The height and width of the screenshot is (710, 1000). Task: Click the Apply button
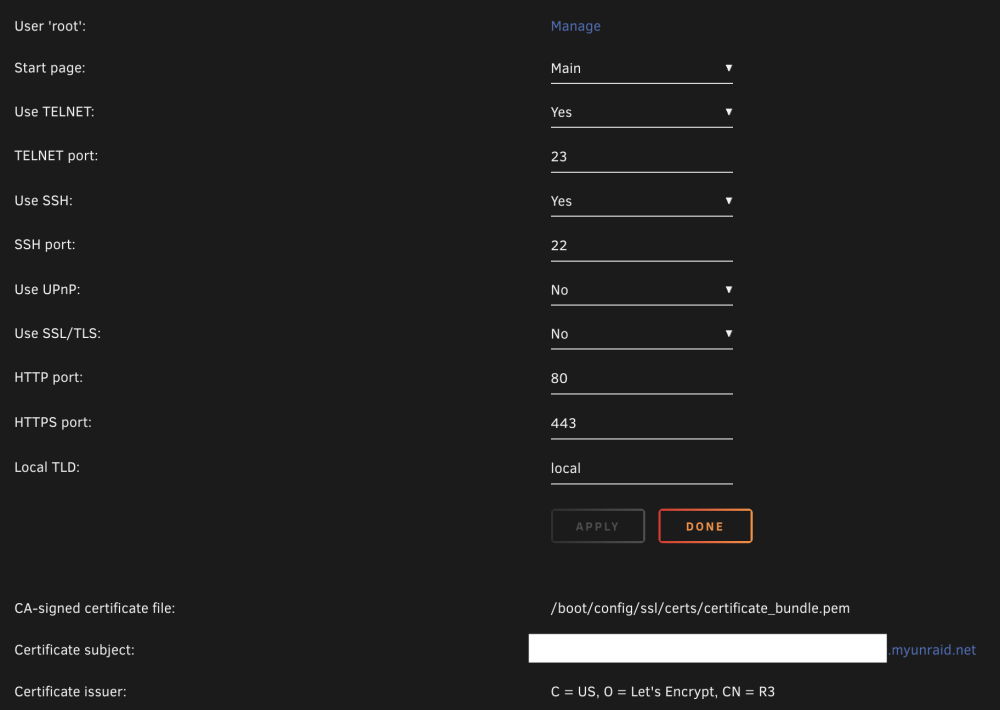[598, 526]
